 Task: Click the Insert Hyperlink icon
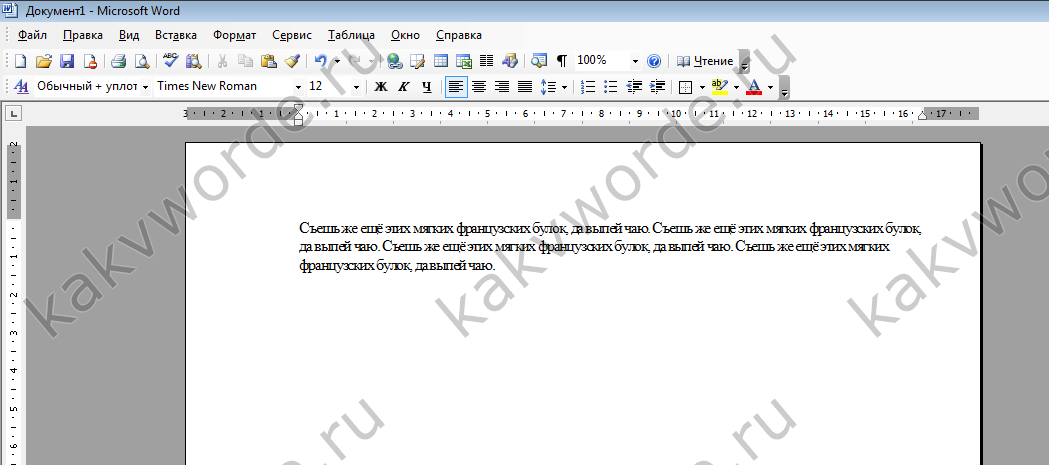(x=395, y=61)
